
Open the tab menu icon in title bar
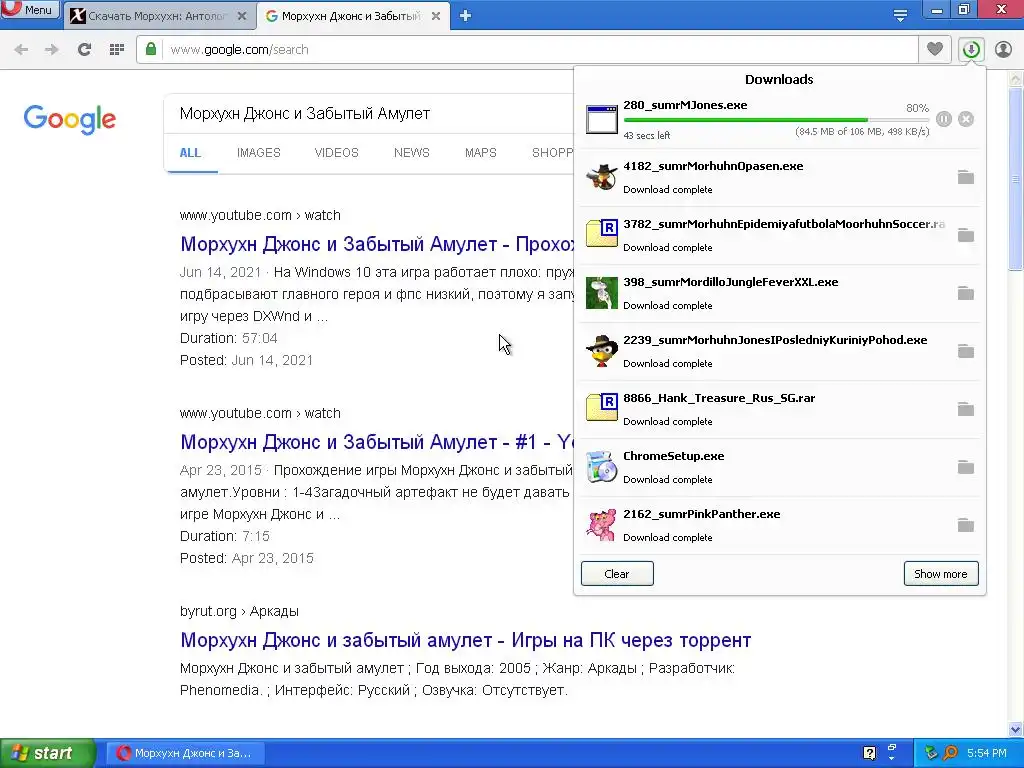900,16
